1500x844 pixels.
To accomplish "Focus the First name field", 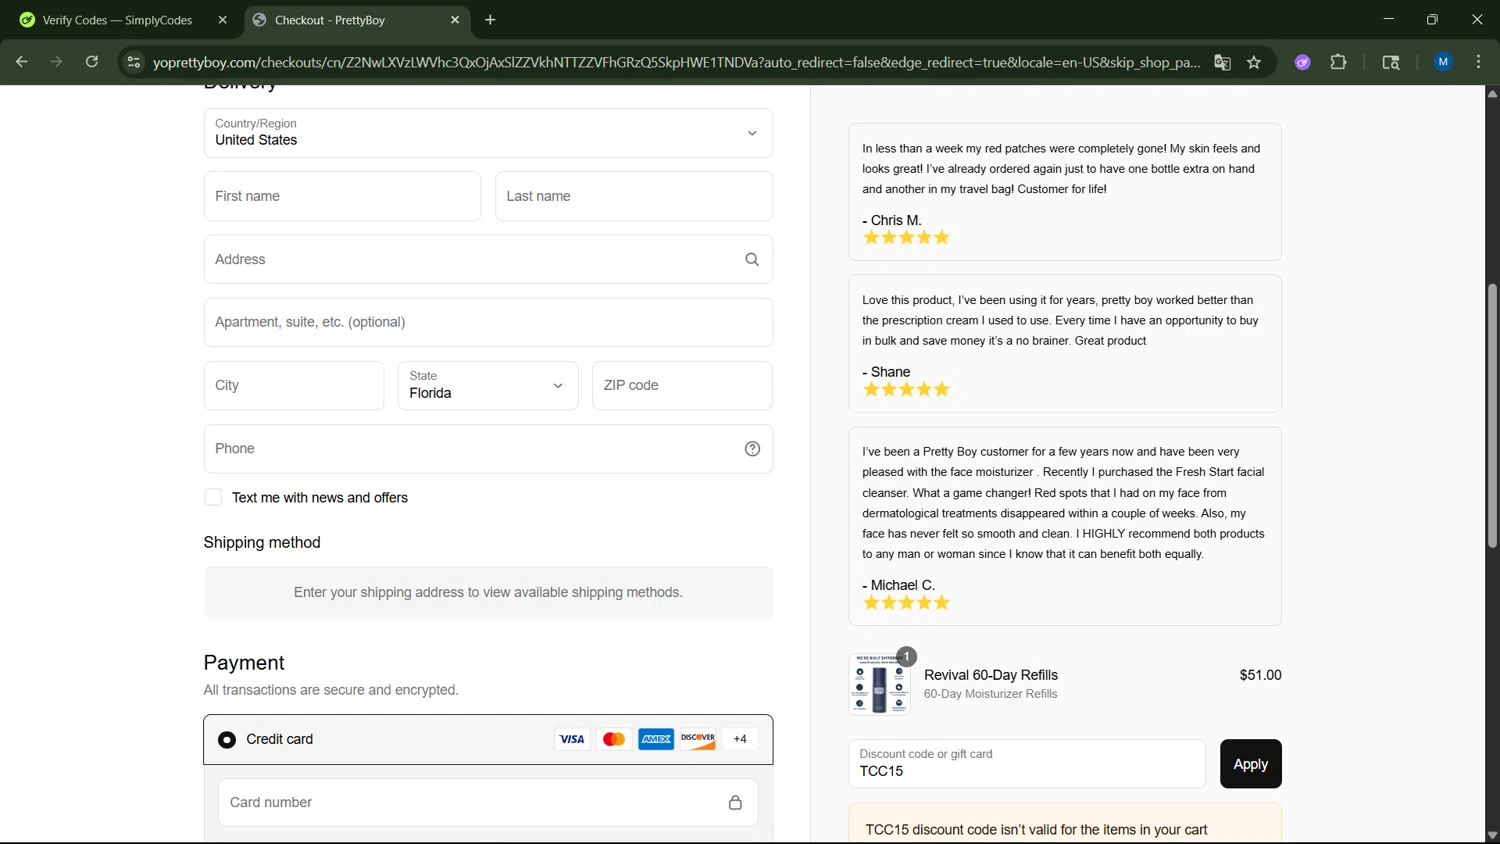I will tap(342, 196).
